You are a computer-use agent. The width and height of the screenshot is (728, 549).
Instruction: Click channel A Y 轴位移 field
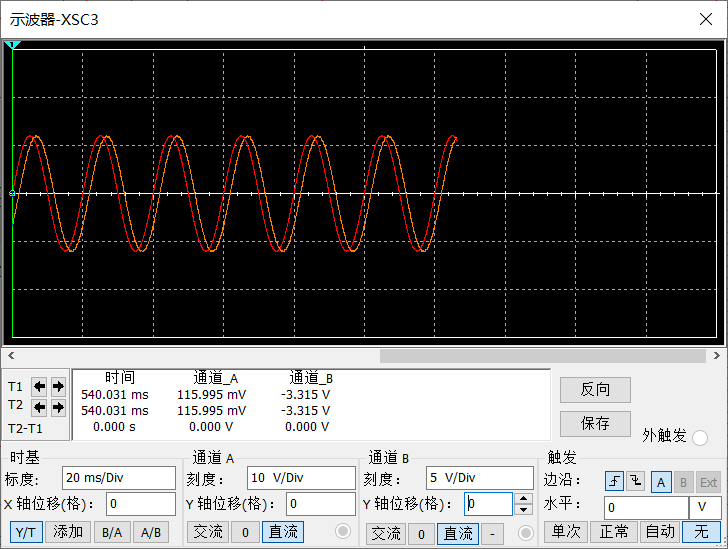[x=320, y=504]
